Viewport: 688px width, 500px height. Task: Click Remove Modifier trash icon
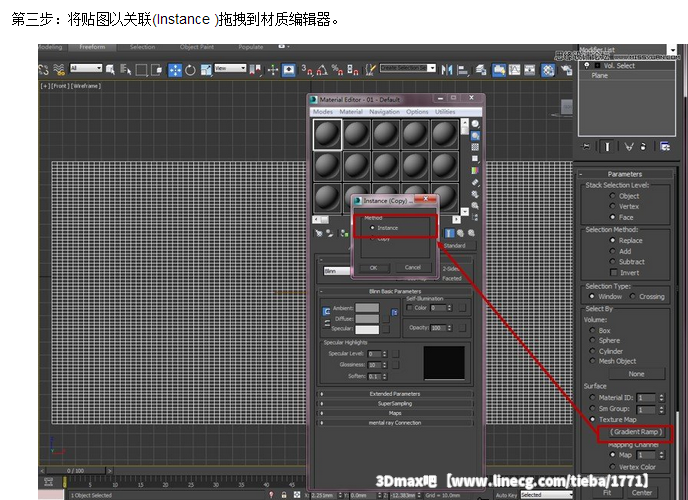(643, 146)
